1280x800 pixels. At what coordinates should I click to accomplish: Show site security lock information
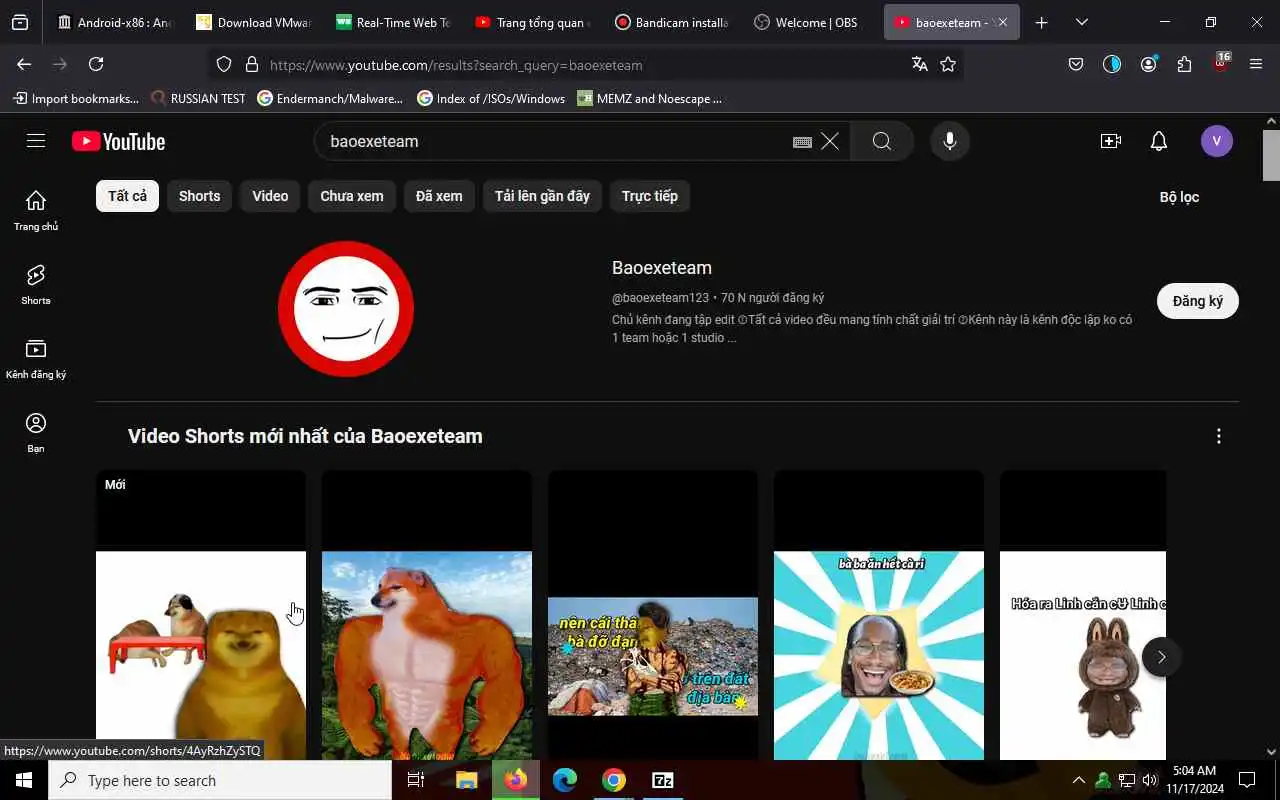tap(252, 64)
